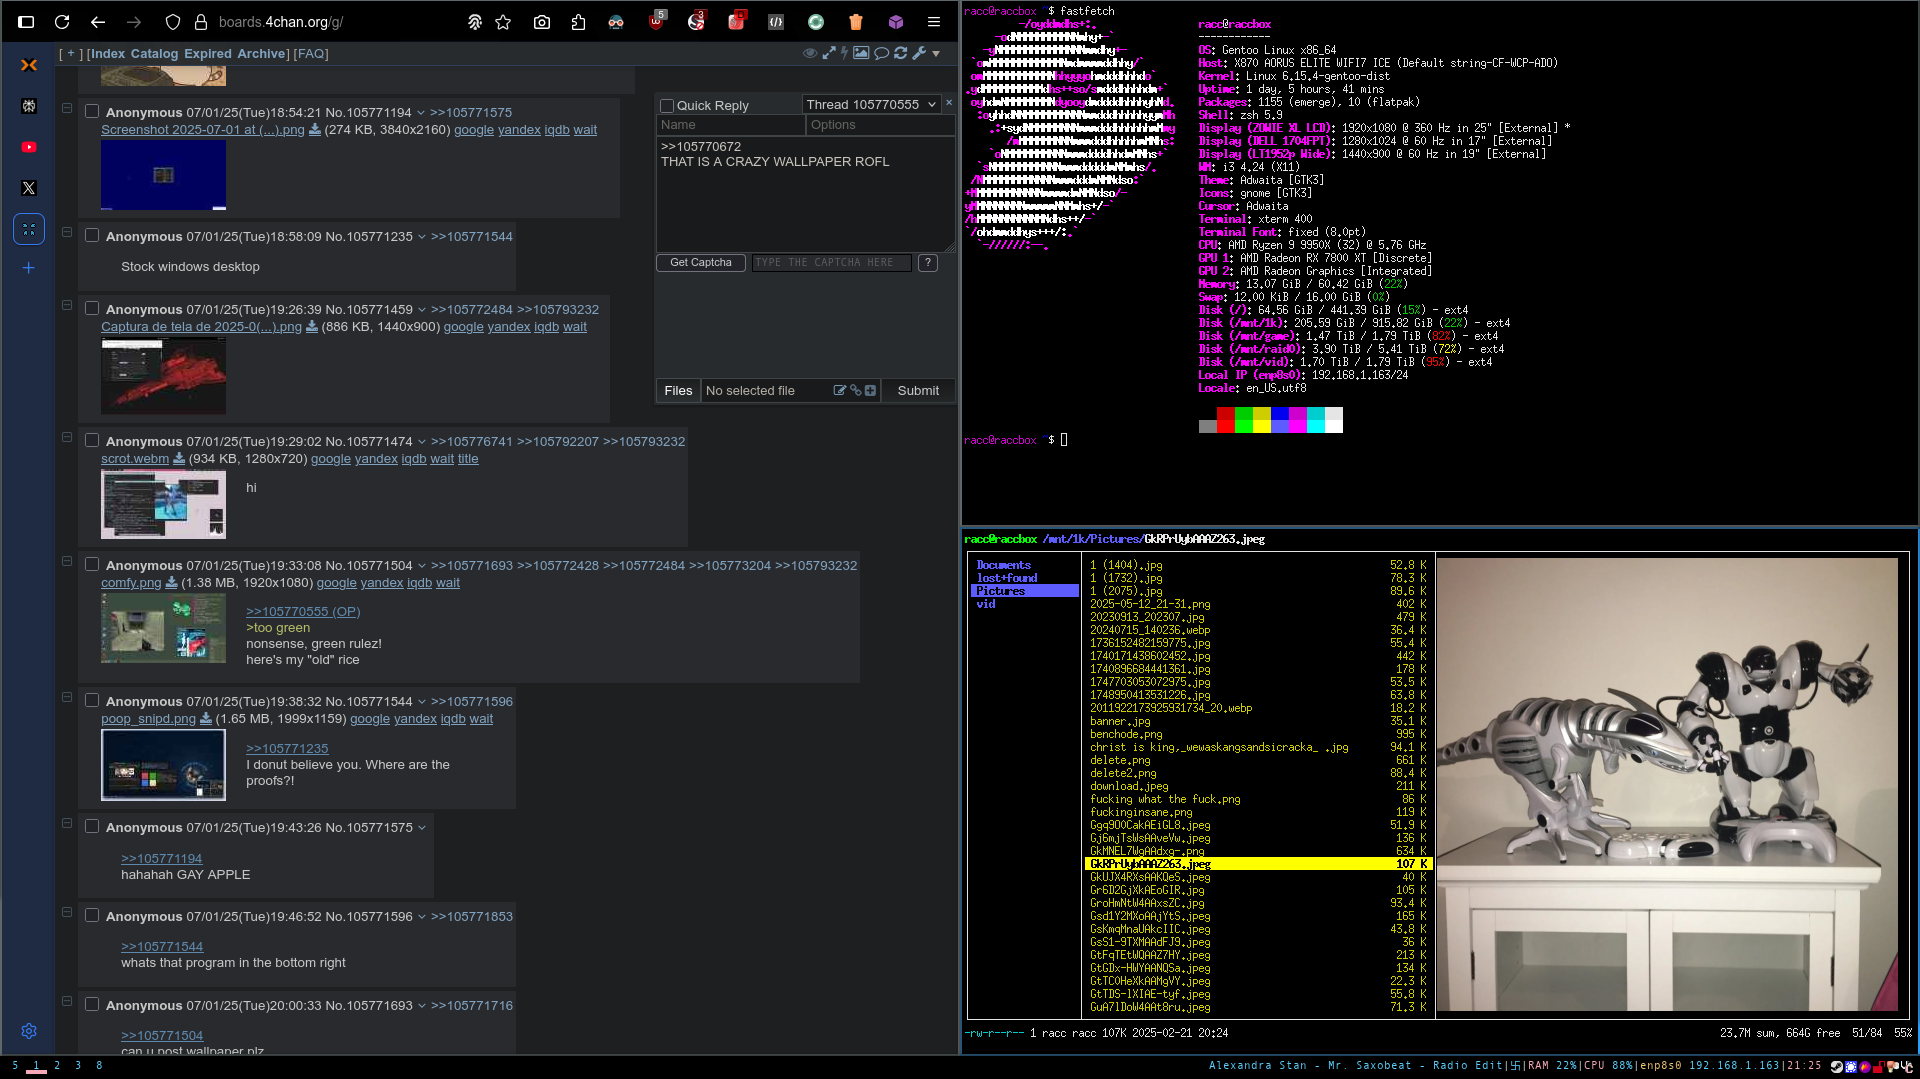The width and height of the screenshot is (1920, 1079).
Task: Click the Get Captcha button
Action: click(701, 263)
